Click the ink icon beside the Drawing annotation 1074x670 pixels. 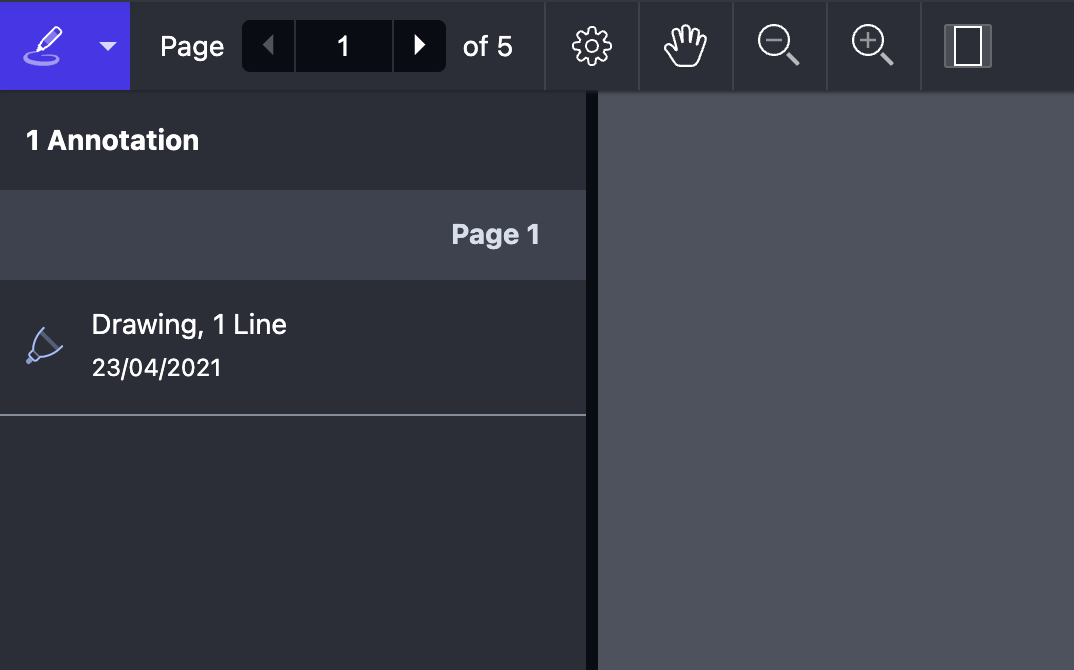click(x=44, y=346)
